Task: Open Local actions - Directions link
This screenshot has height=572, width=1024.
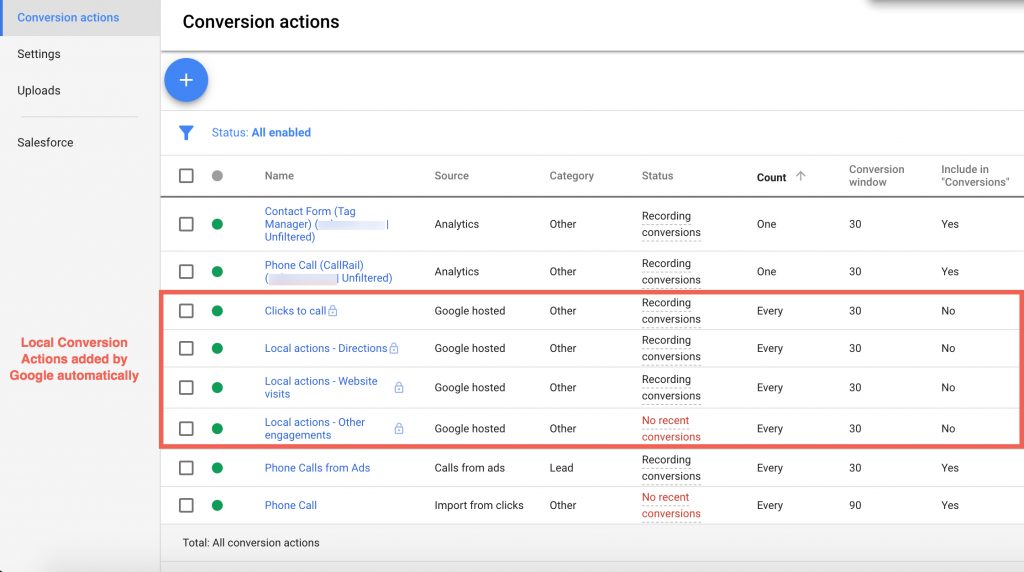Action: click(326, 348)
